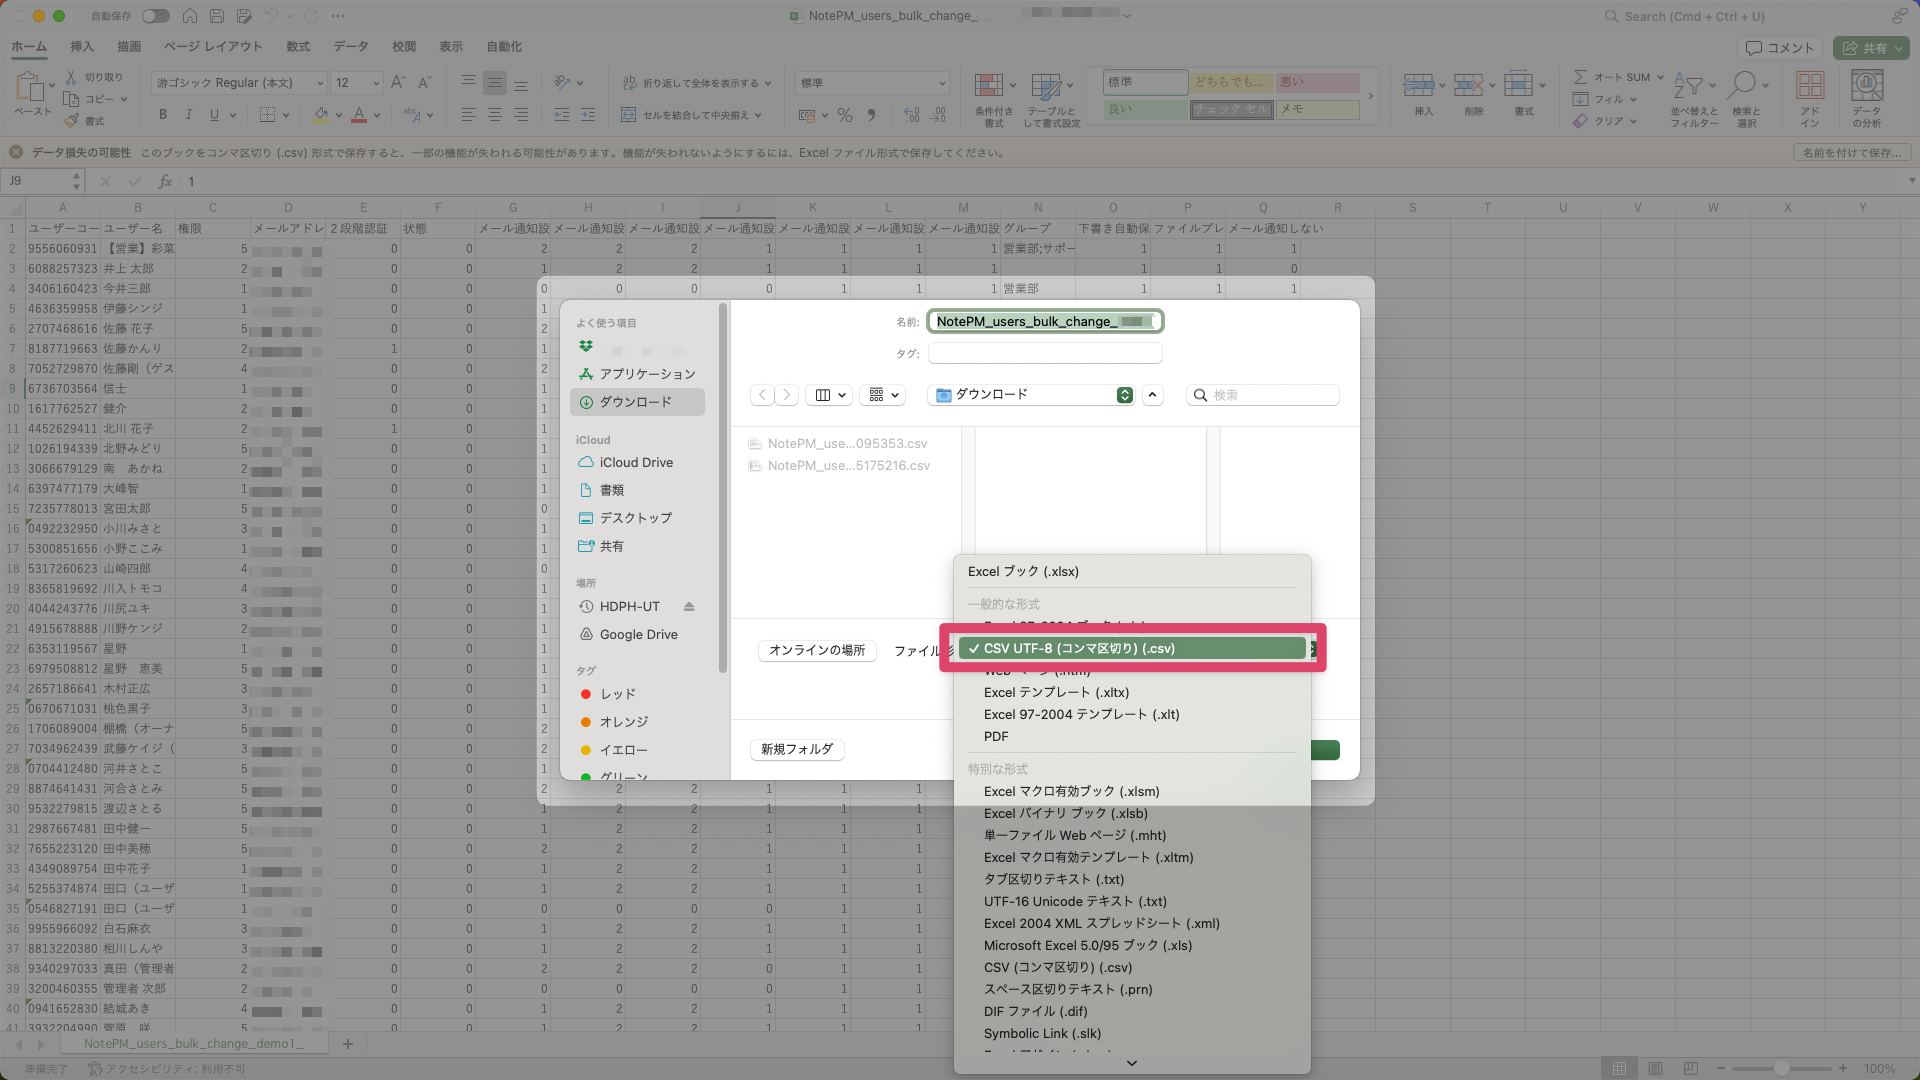Toggle the AutoSave switch in title bar

(155, 16)
